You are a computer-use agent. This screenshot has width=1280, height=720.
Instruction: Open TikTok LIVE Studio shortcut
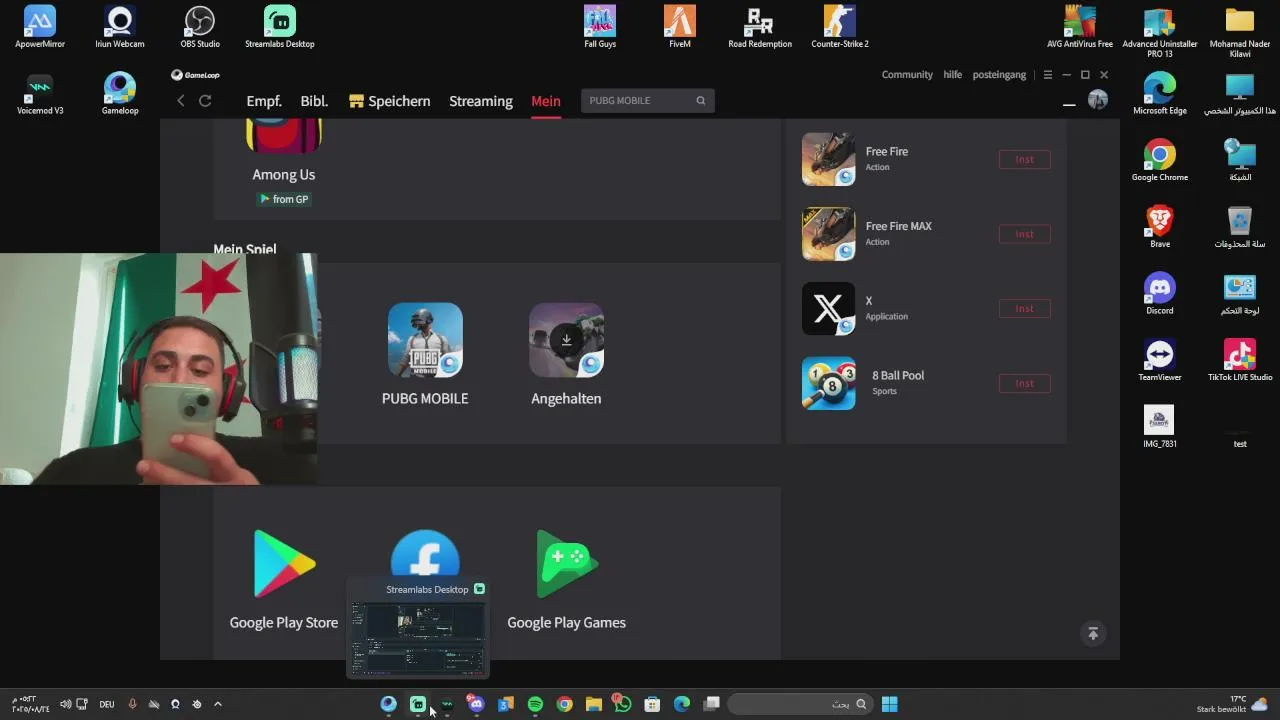[1240, 360]
